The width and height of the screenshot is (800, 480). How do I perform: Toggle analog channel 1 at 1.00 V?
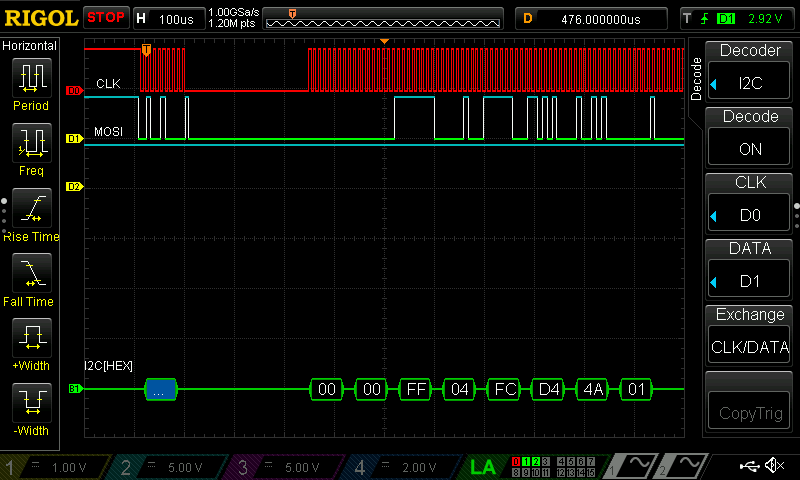point(56,467)
